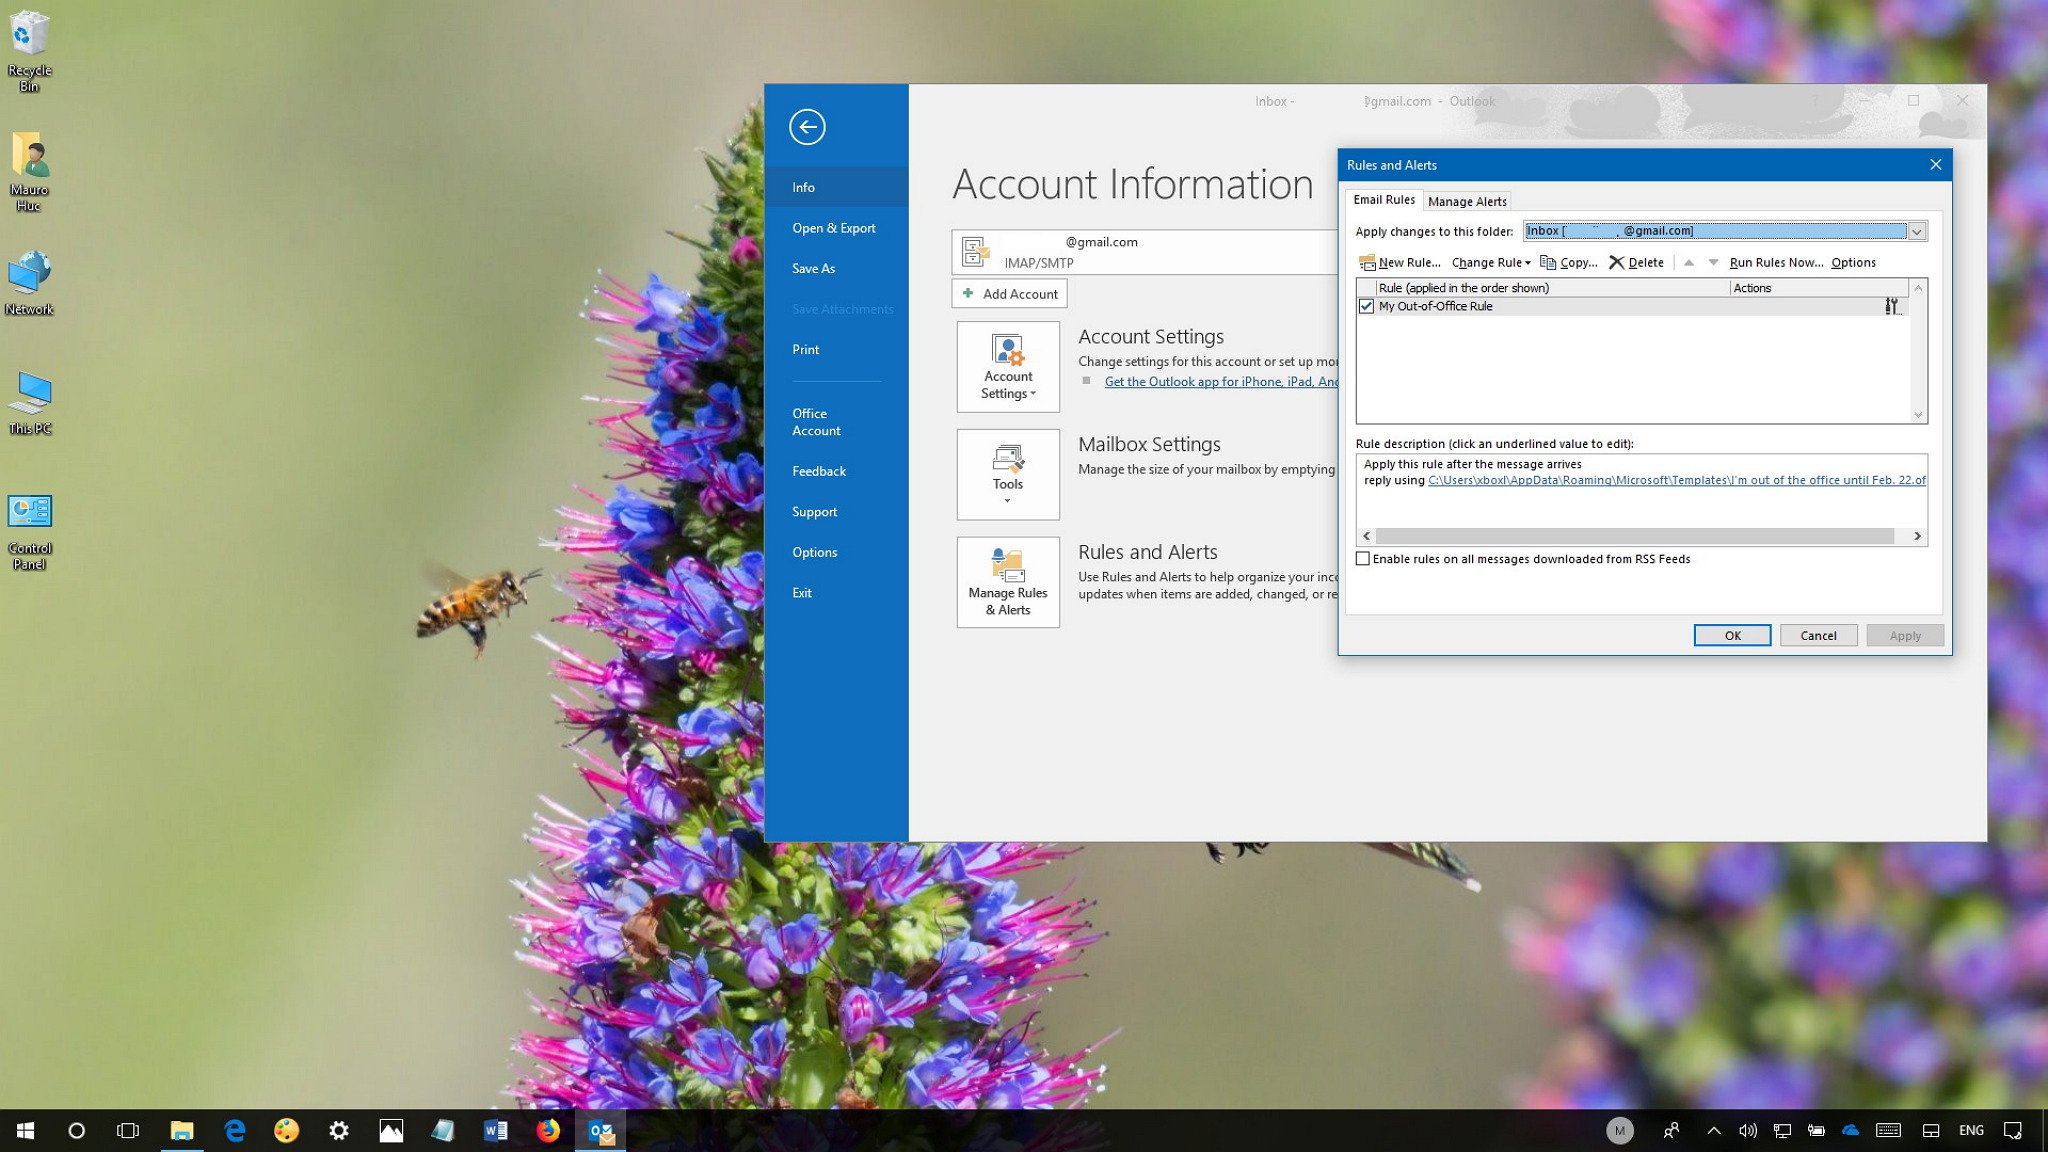Click the disabled Apply button
Screen dimensions: 2048x1152
tap(1905, 635)
